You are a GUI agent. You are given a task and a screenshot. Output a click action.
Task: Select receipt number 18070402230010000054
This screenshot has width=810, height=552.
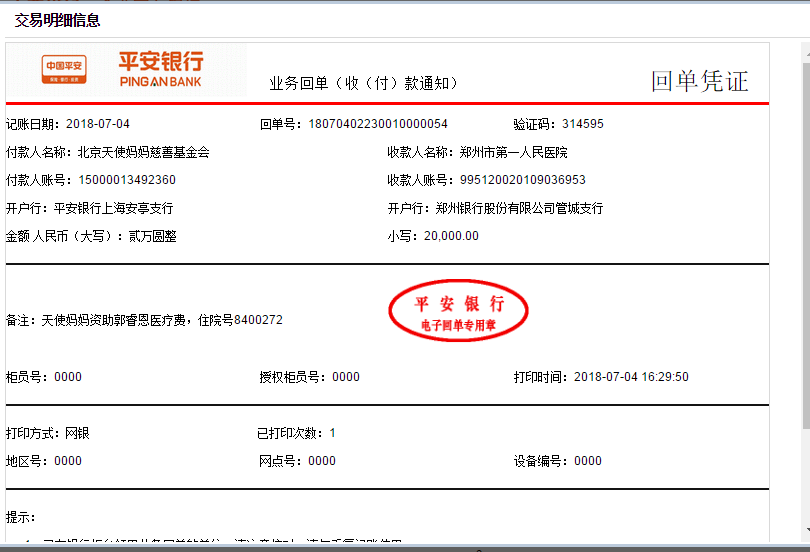(378, 124)
